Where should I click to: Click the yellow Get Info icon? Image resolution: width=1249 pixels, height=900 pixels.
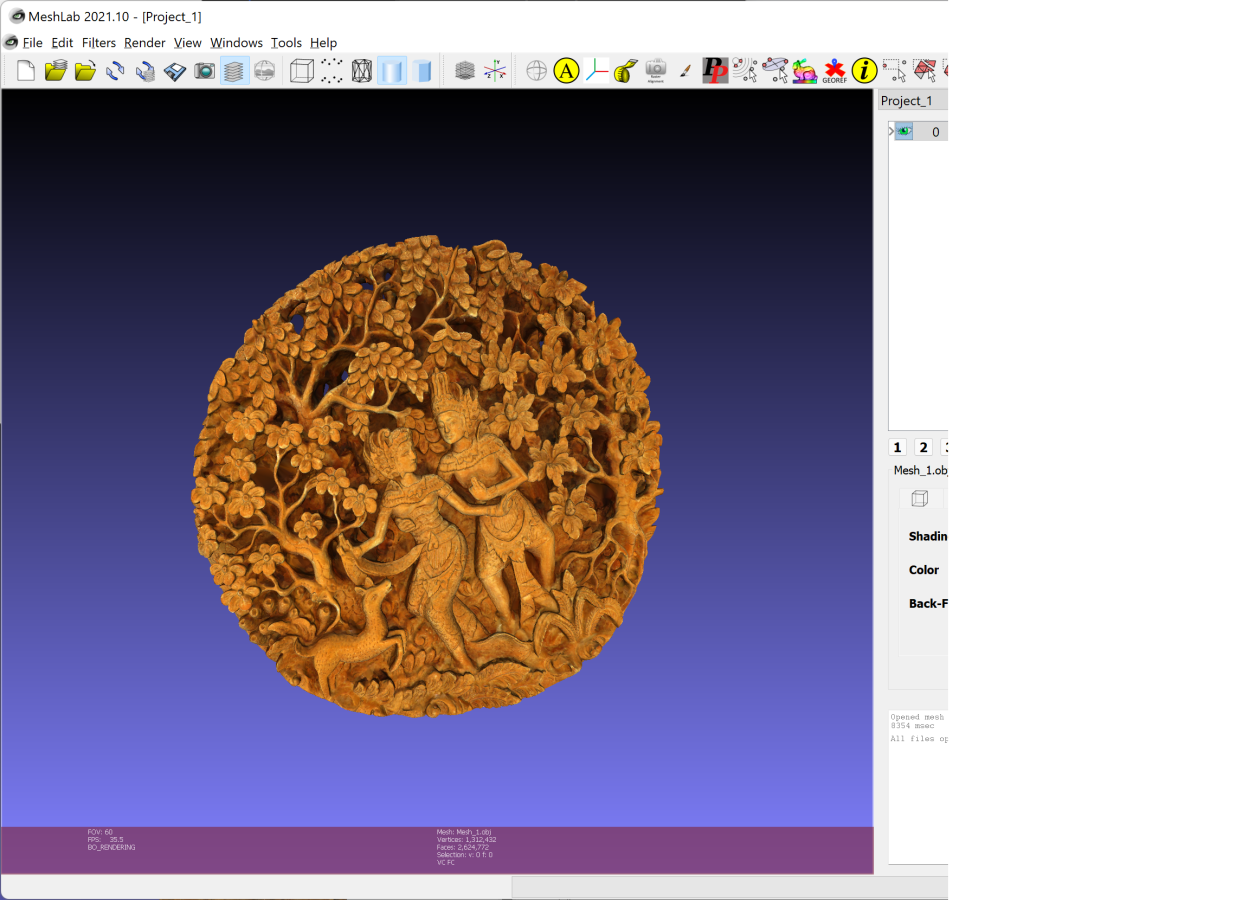click(x=864, y=71)
